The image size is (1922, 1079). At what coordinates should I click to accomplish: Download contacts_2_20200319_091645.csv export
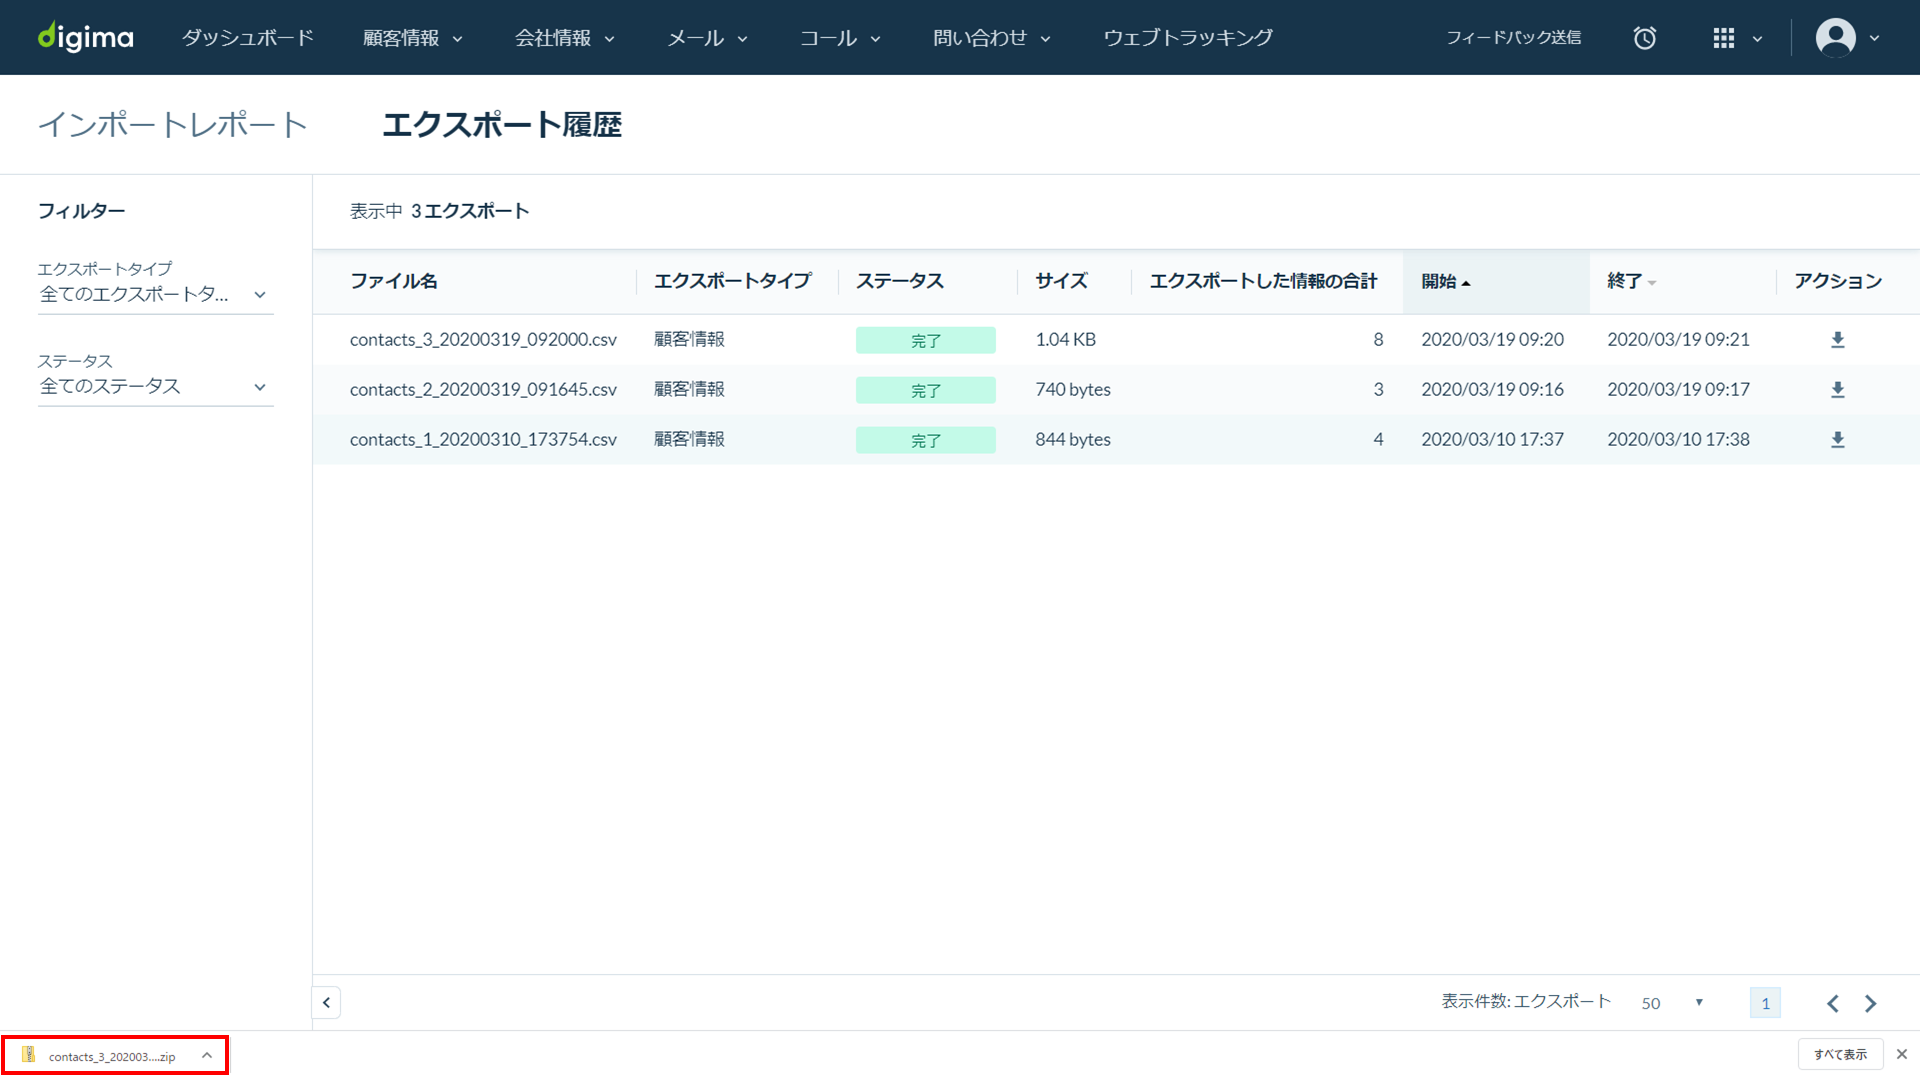point(1838,390)
